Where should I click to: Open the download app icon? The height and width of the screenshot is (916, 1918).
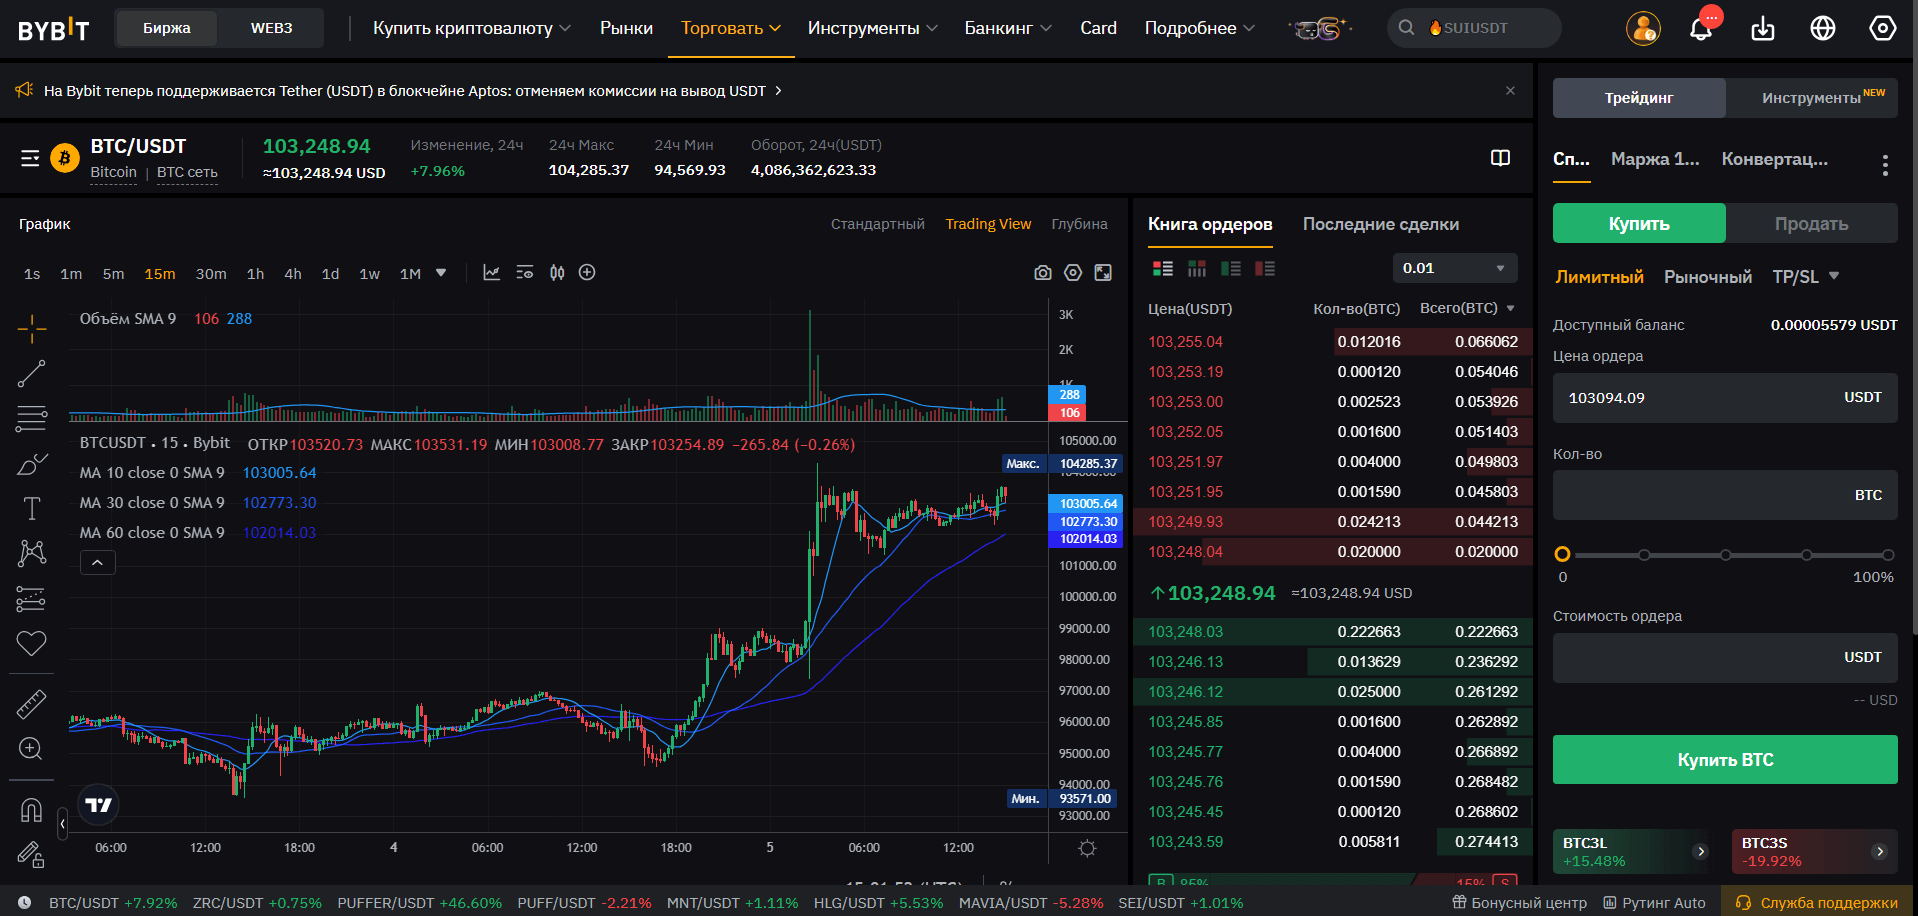pos(1763,28)
